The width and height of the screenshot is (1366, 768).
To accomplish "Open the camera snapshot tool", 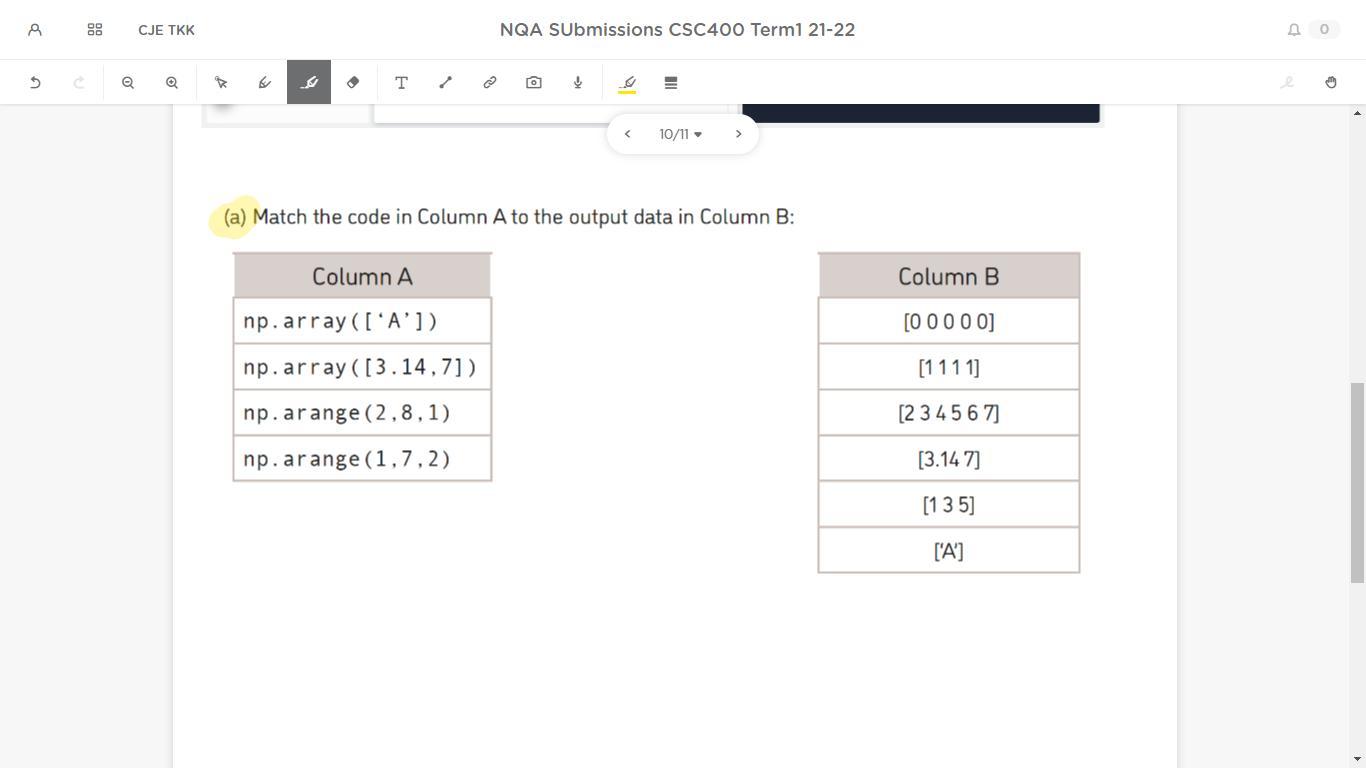I will [x=534, y=83].
